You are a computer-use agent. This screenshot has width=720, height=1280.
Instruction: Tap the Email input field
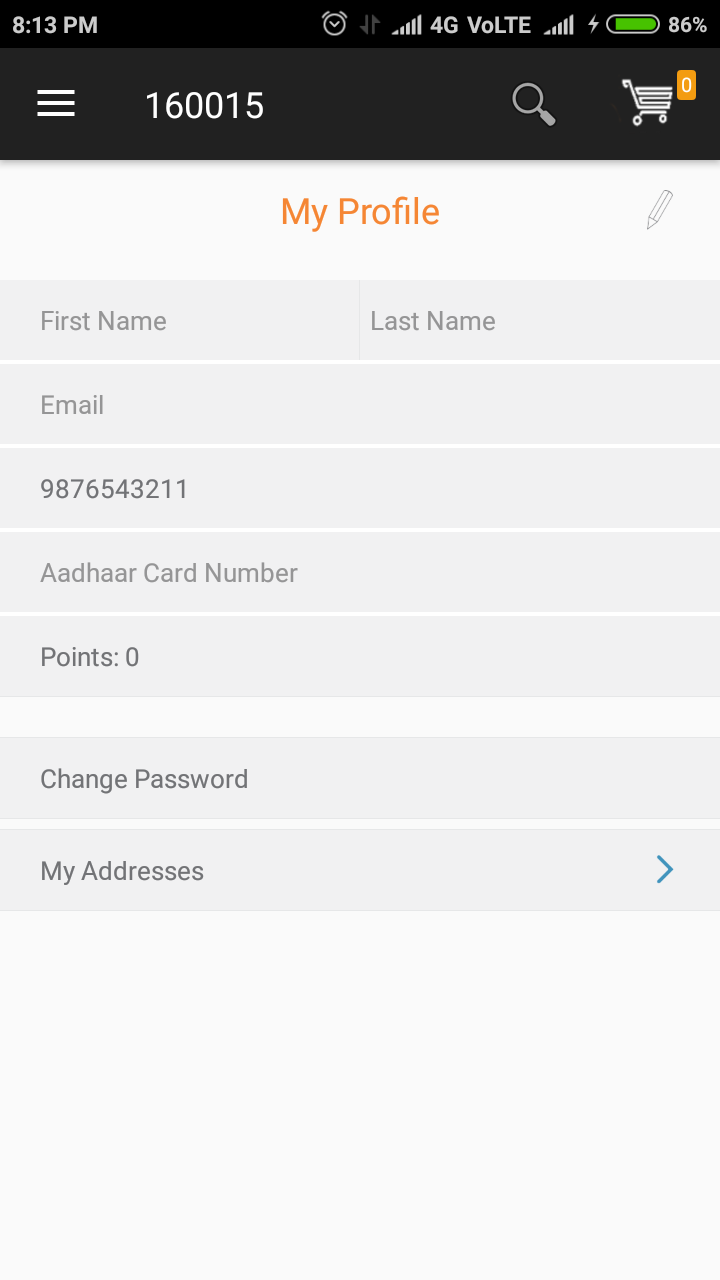point(360,404)
